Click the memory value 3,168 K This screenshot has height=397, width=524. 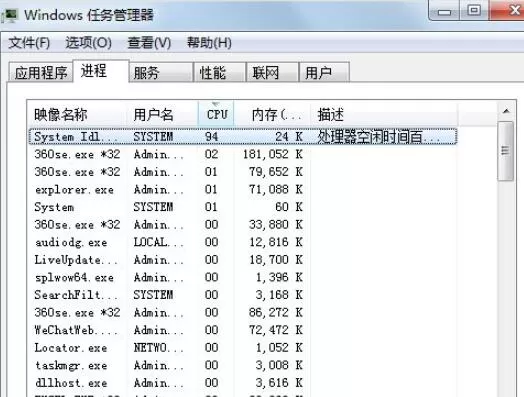tap(279, 295)
